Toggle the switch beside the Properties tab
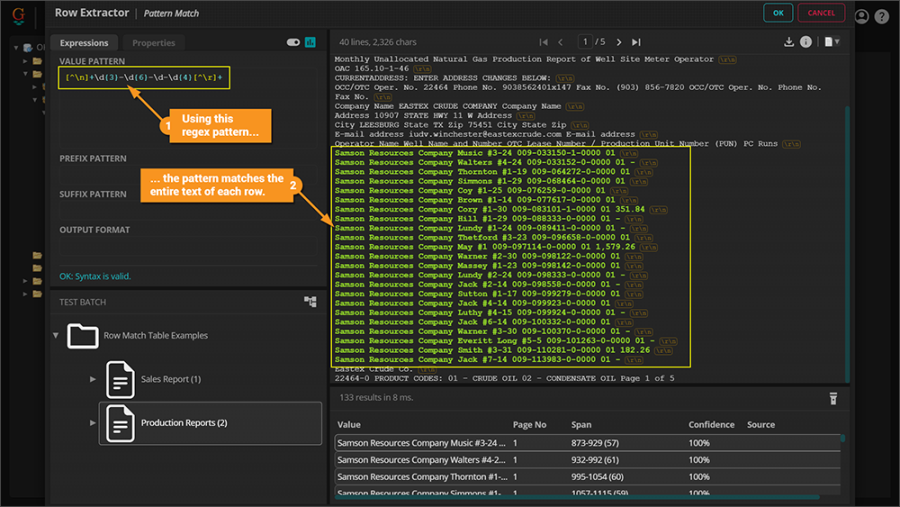900x507 pixels. click(293, 43)
